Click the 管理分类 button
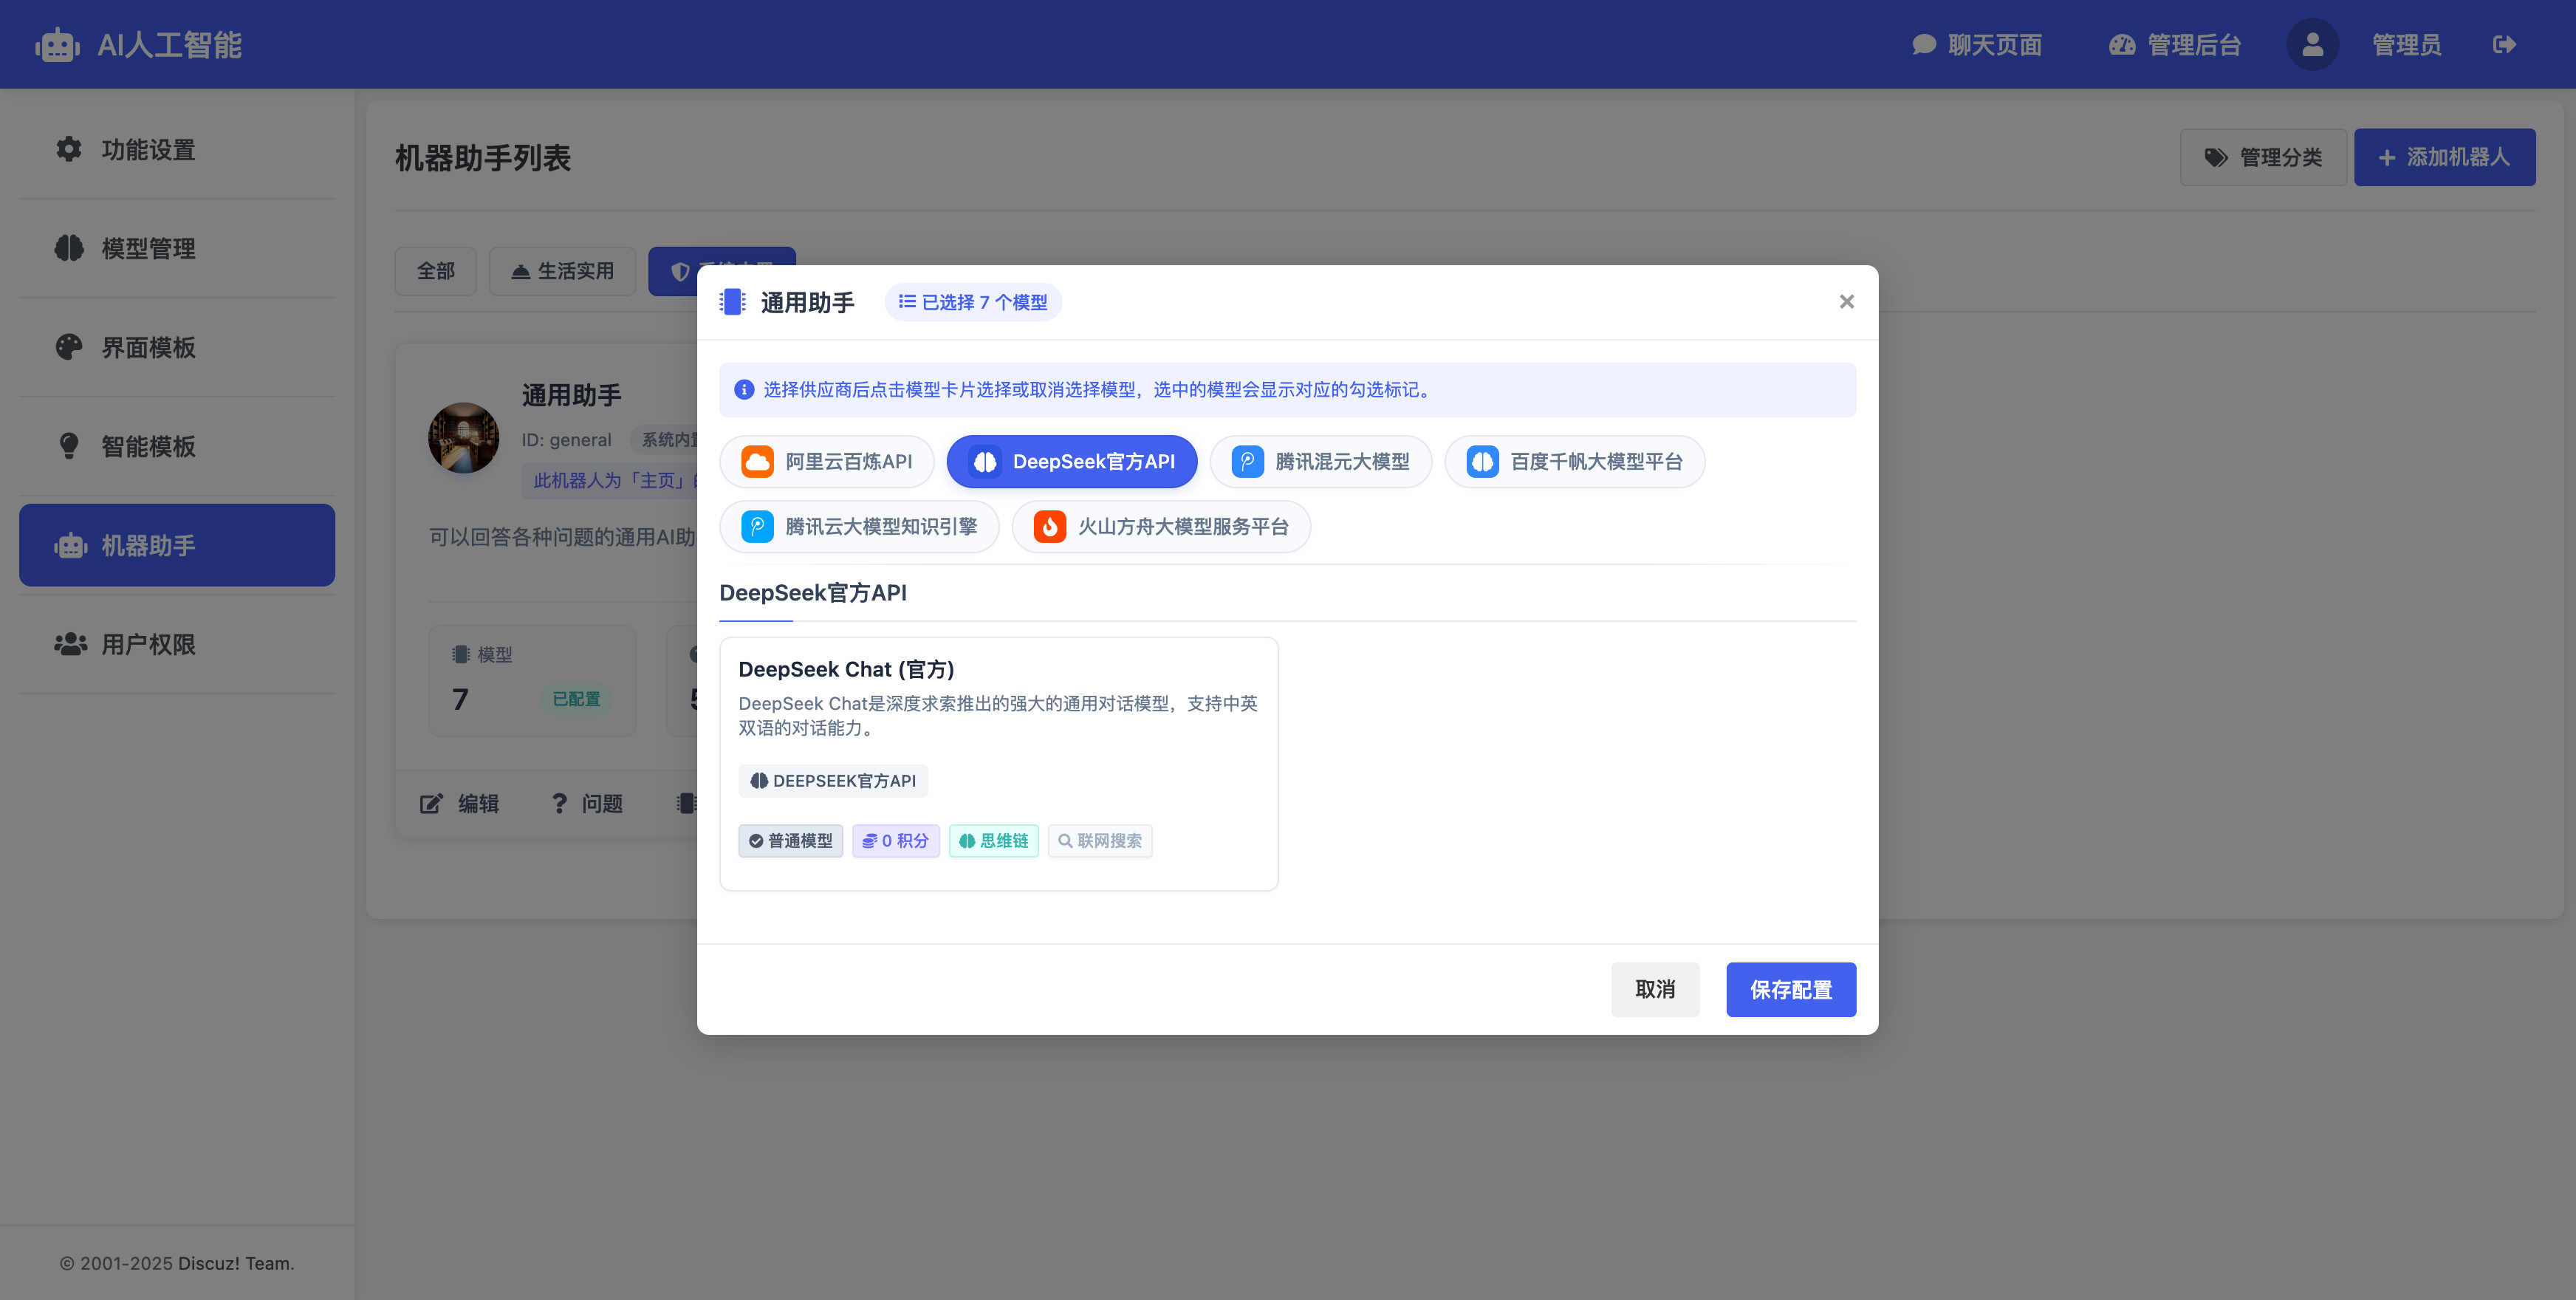Image resolution: width=2576 pixels, height=1300 pixels. click(x=2262, y=157)
